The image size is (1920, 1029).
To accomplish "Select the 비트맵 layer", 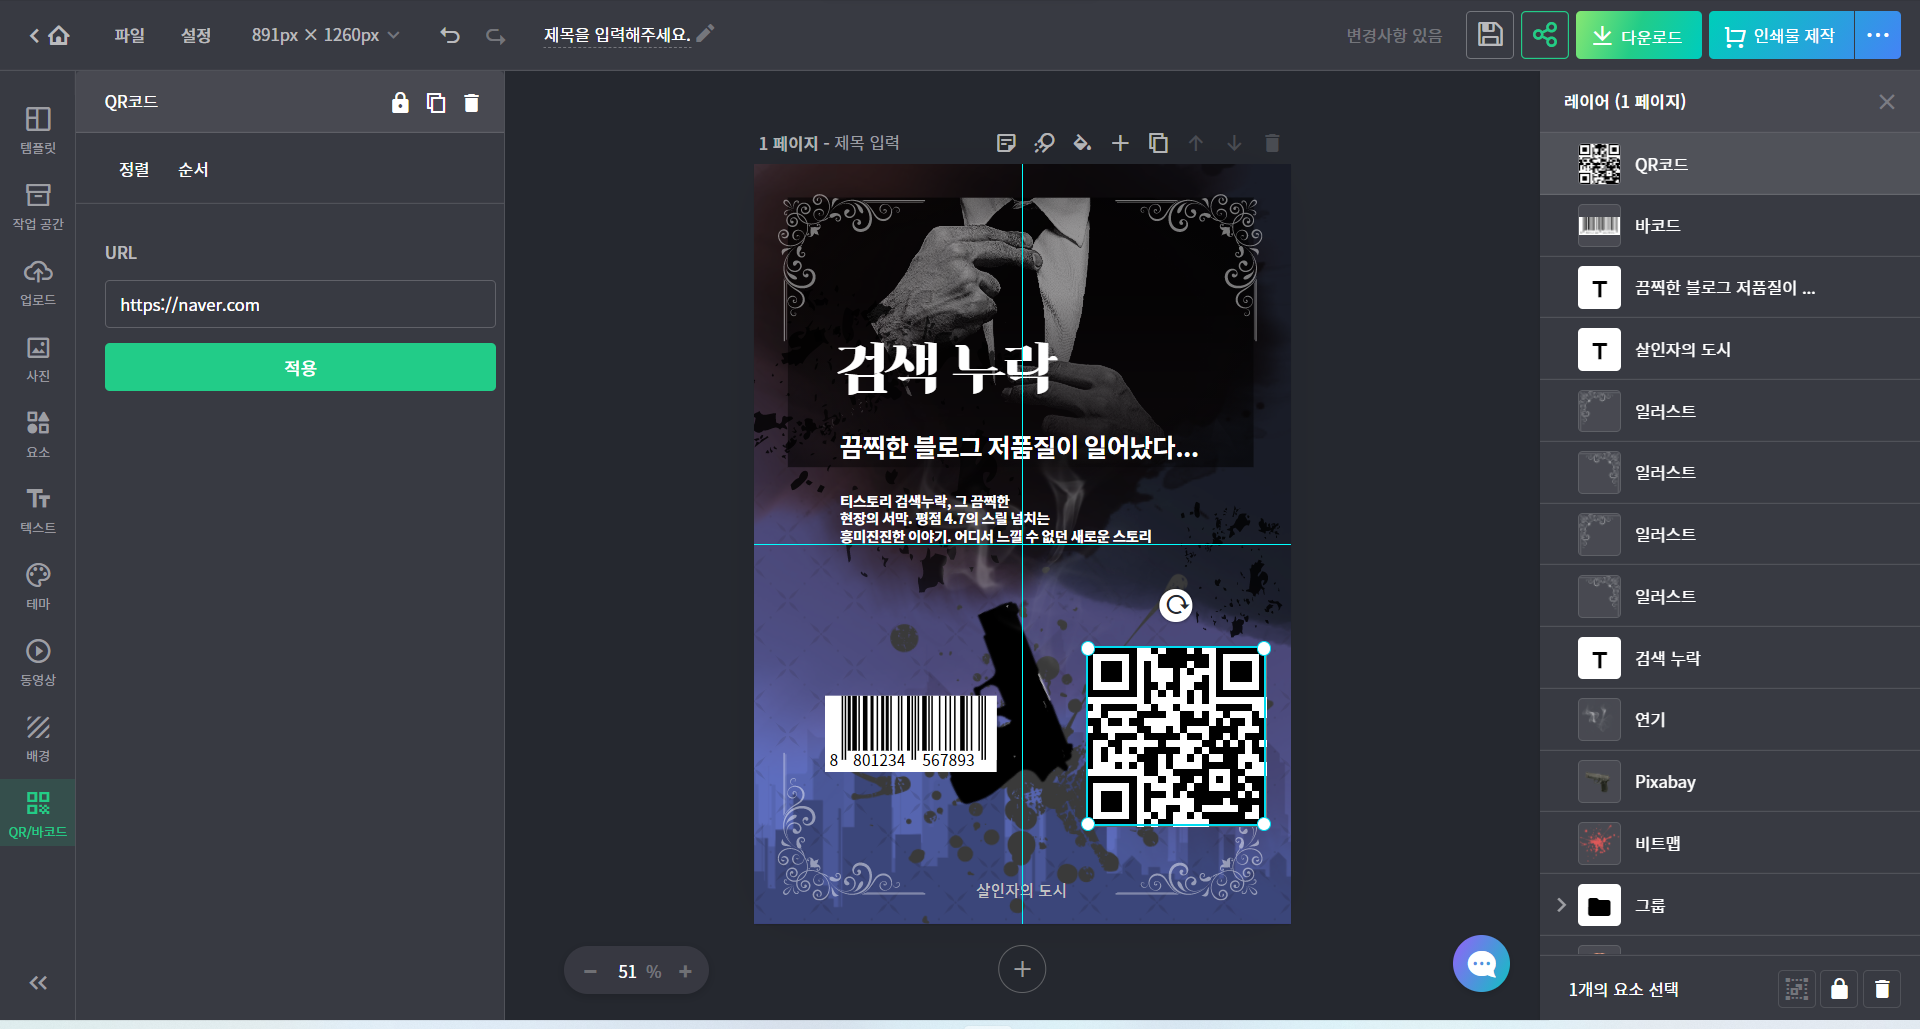I will [x=1730, y=843].
